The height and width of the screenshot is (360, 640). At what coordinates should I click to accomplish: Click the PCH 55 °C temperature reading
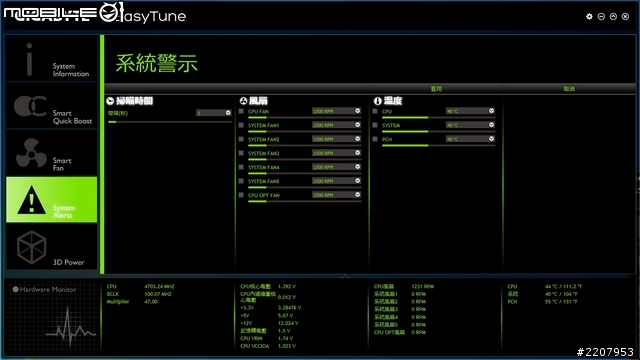click(x=561, y=302)
